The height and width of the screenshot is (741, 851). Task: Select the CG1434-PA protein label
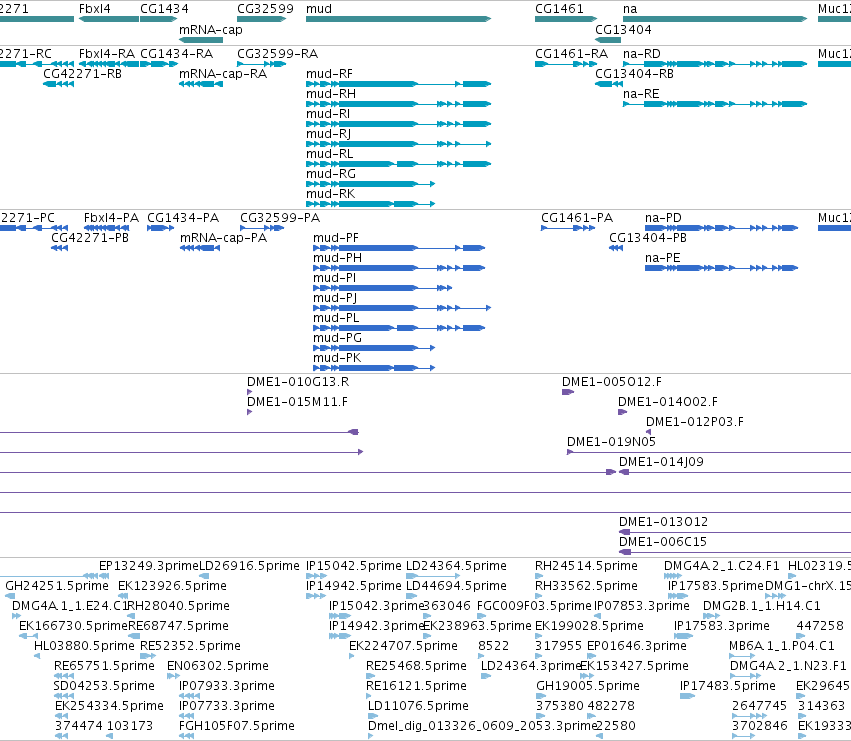point(183,218)
